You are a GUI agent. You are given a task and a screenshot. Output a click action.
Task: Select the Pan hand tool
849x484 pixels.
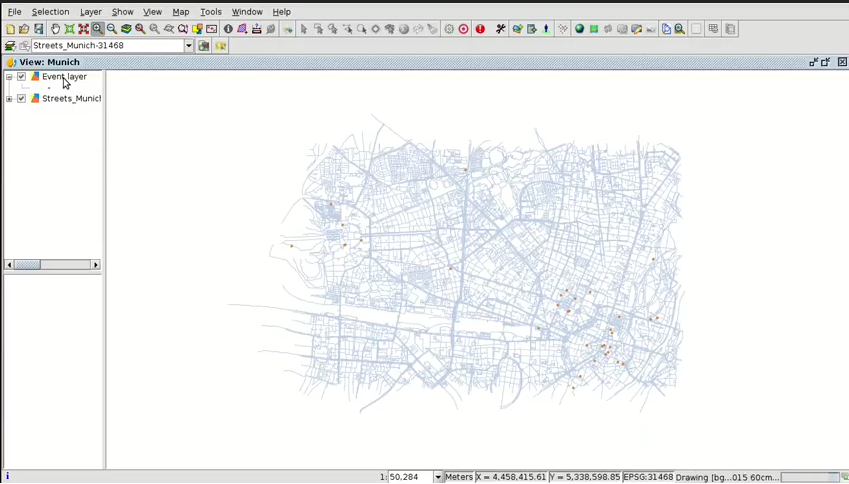tap(55, 29)
